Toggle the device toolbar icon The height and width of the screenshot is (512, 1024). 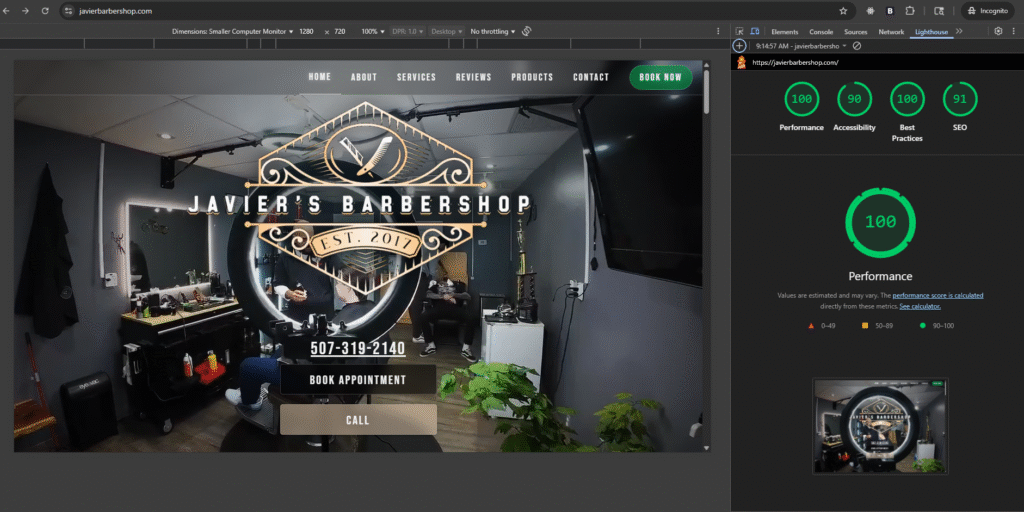754,32
